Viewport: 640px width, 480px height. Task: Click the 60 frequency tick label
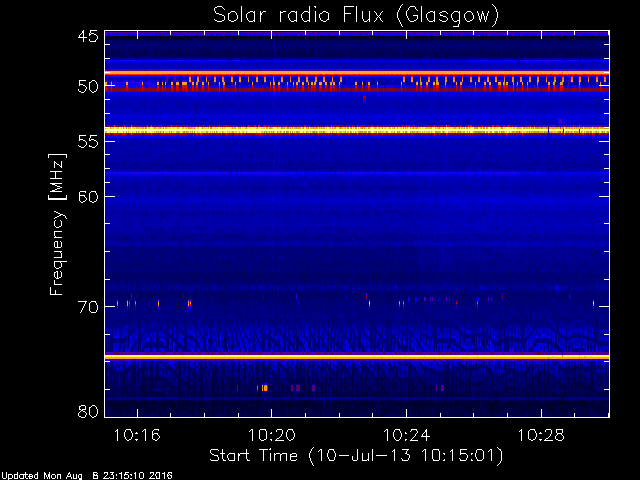[88, 197]
